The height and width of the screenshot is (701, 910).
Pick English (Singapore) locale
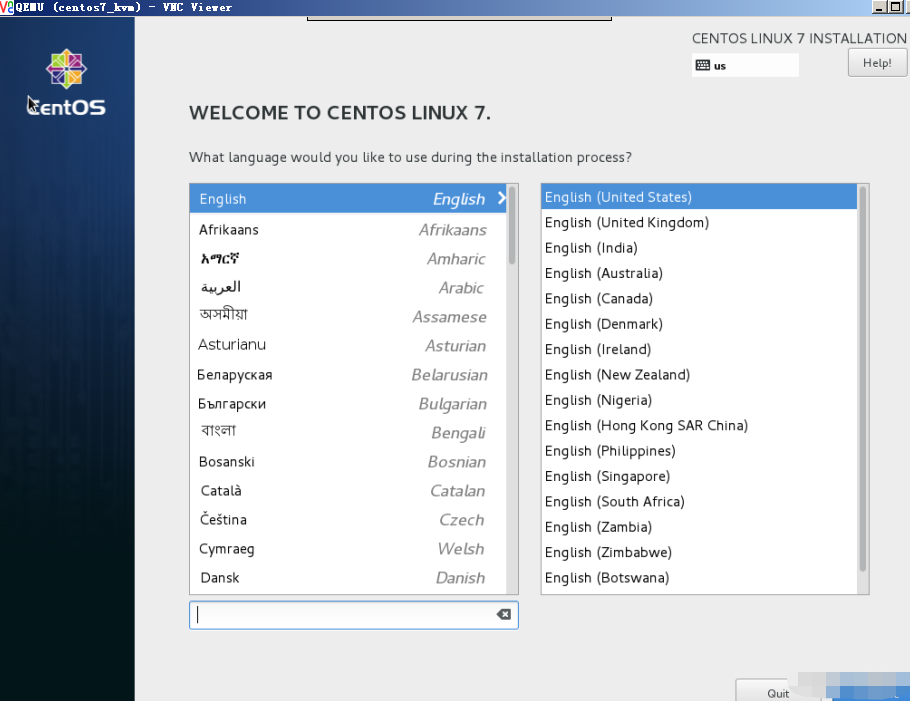(x=608, y=477)
